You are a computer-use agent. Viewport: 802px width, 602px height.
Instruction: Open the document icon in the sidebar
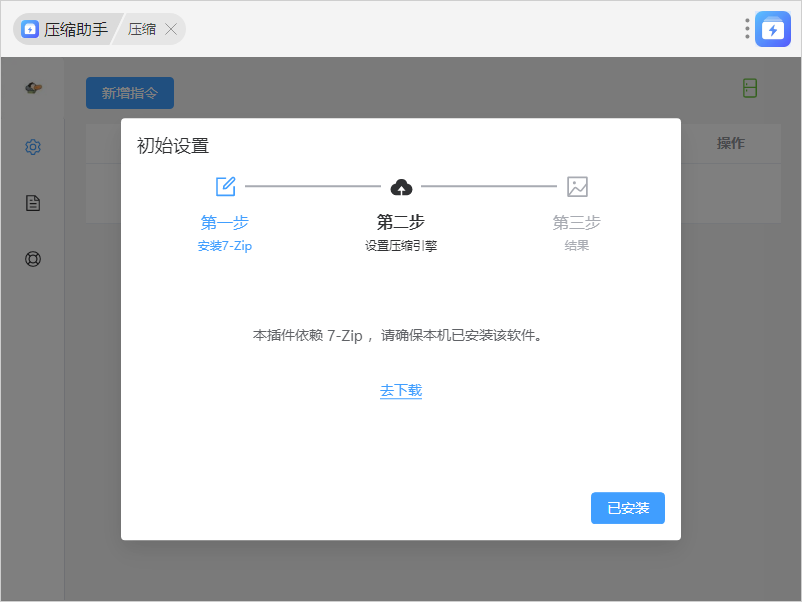pyautogui.click(x=33, y=203)
